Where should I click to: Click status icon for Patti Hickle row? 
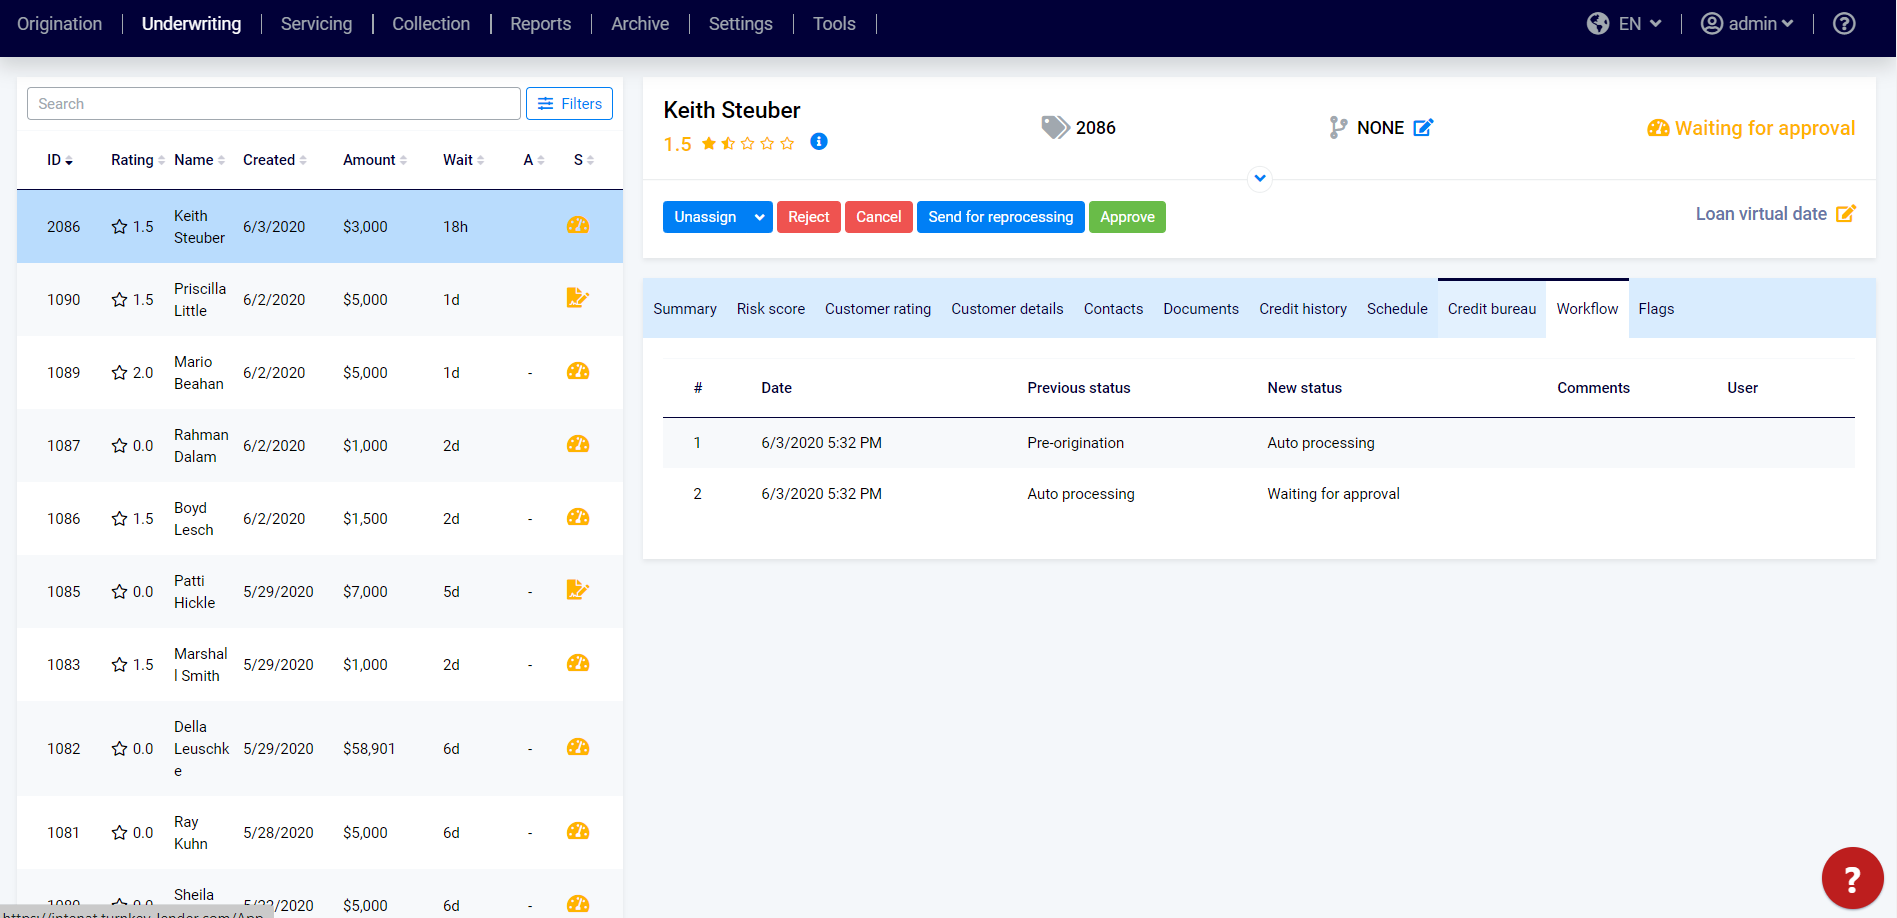(x=578, y=589)
